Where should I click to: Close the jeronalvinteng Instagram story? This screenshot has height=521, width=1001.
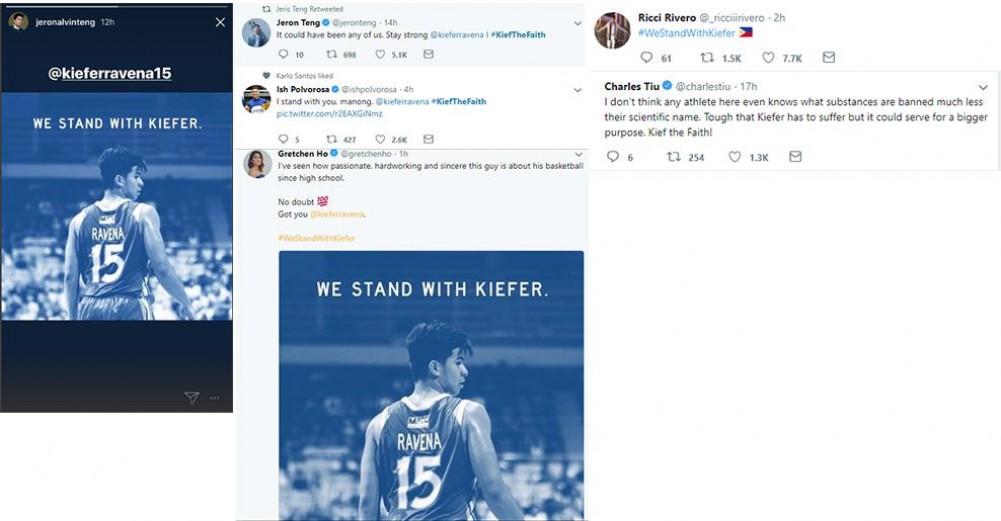click(x=220, y=22)
